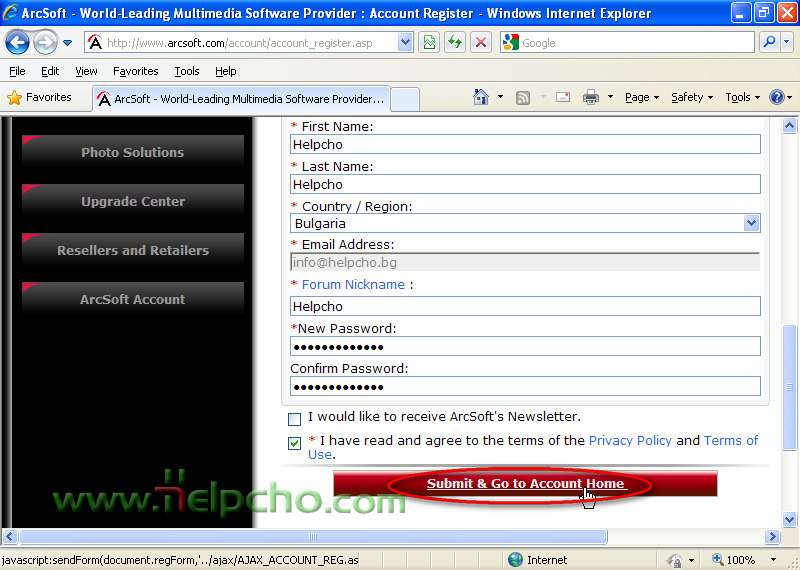This screenshot has height=570, width=800.
Task: Open the Country / Region dropdown
Action: click(x=525, y=224)
